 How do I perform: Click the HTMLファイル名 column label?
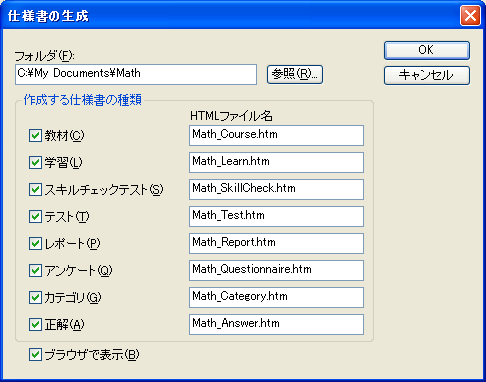(231, 116)
